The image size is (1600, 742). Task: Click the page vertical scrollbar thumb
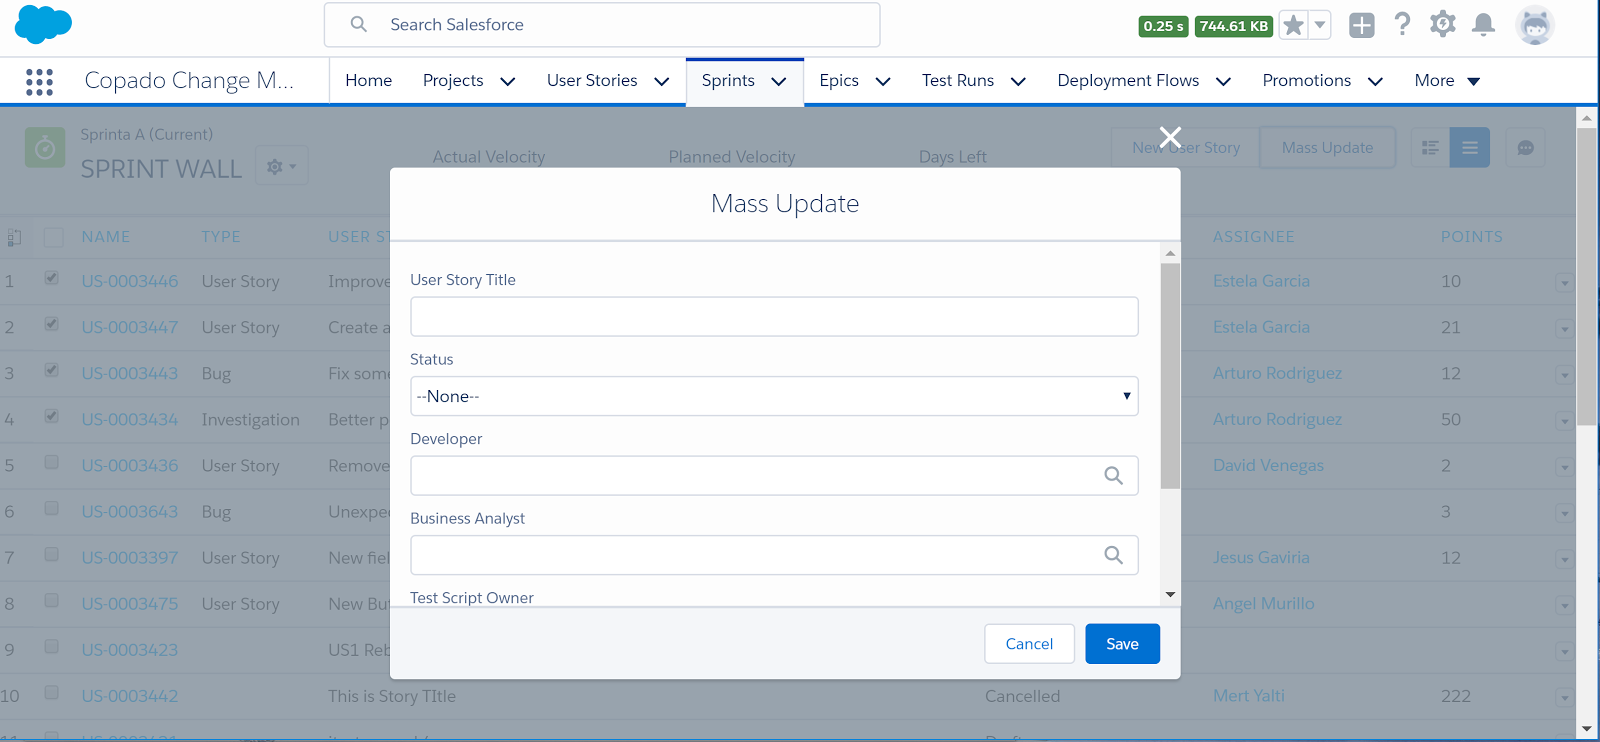pyautogui.click(x=1587, y=277)
